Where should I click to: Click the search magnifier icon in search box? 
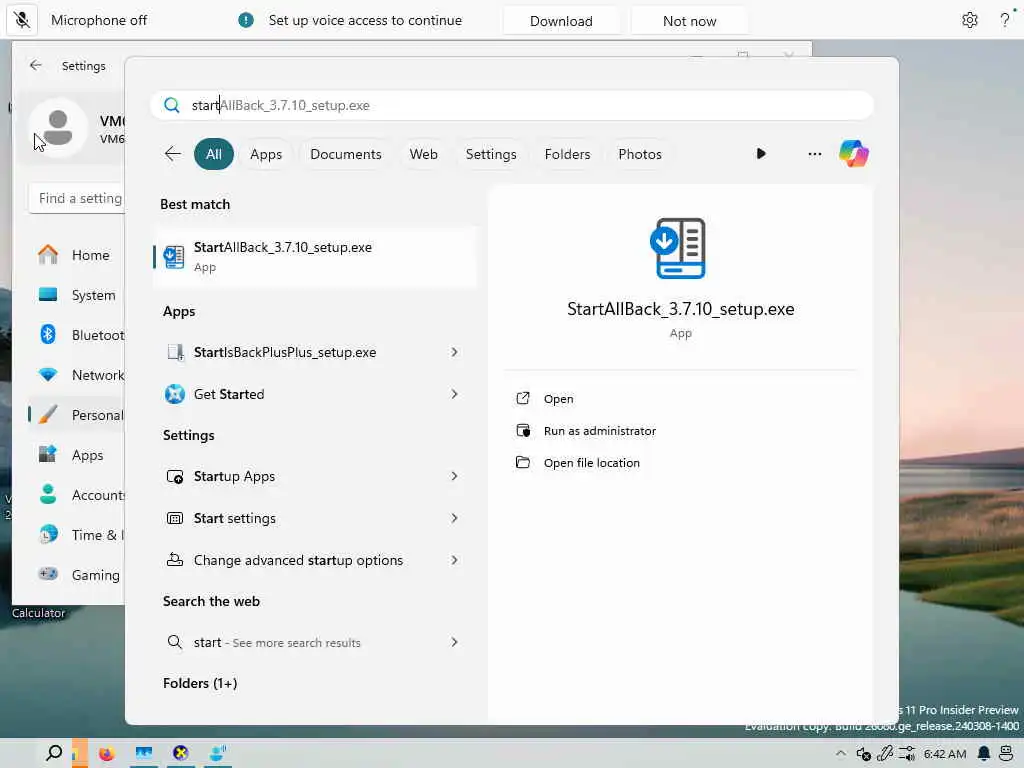(x=172, y=105)
